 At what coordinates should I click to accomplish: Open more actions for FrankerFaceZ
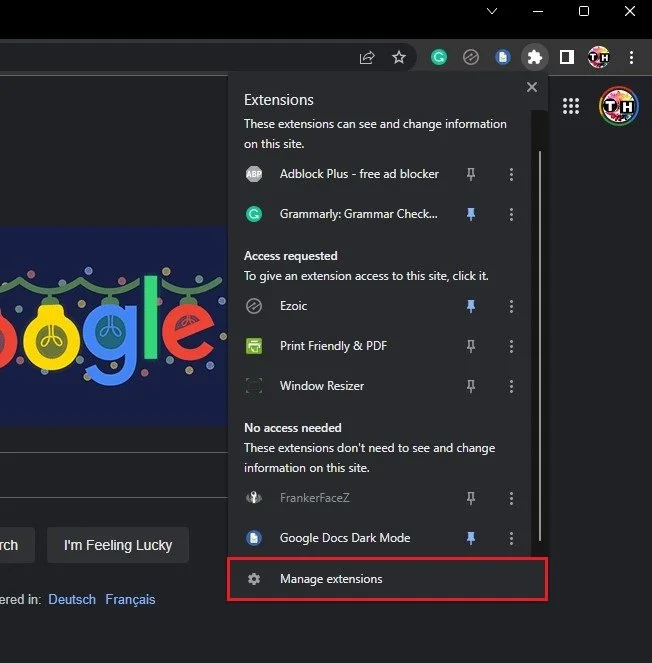click(x=511, y=498)
